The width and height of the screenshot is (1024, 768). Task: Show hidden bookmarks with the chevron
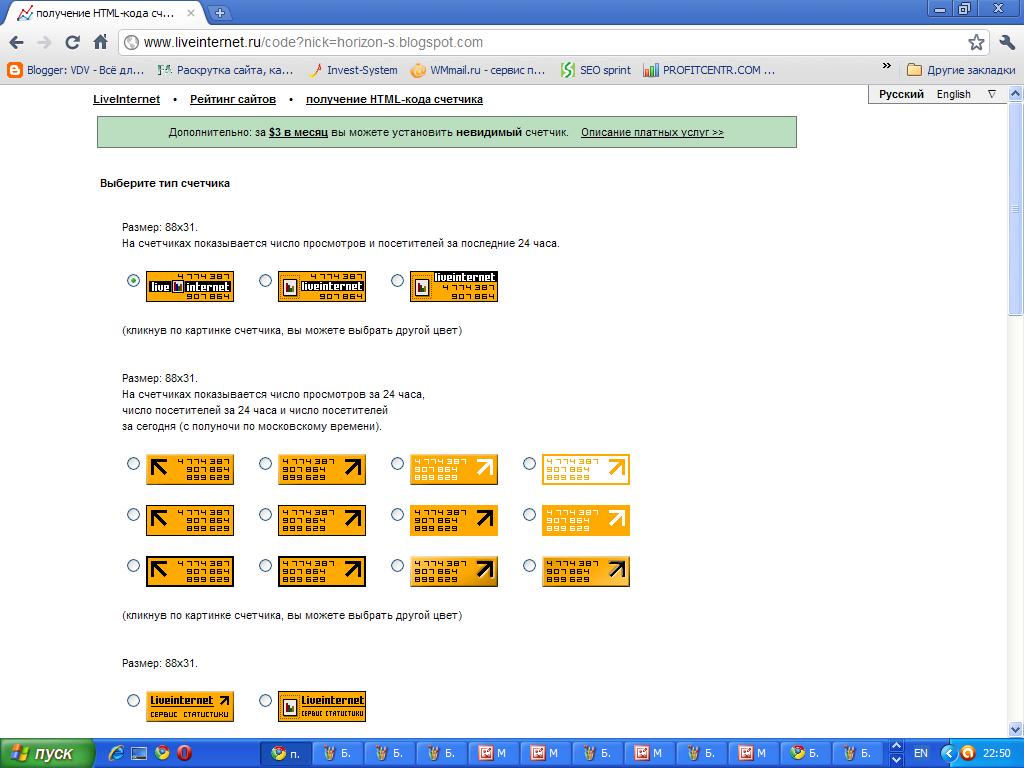pyautogui.click(x=886, y=67)
